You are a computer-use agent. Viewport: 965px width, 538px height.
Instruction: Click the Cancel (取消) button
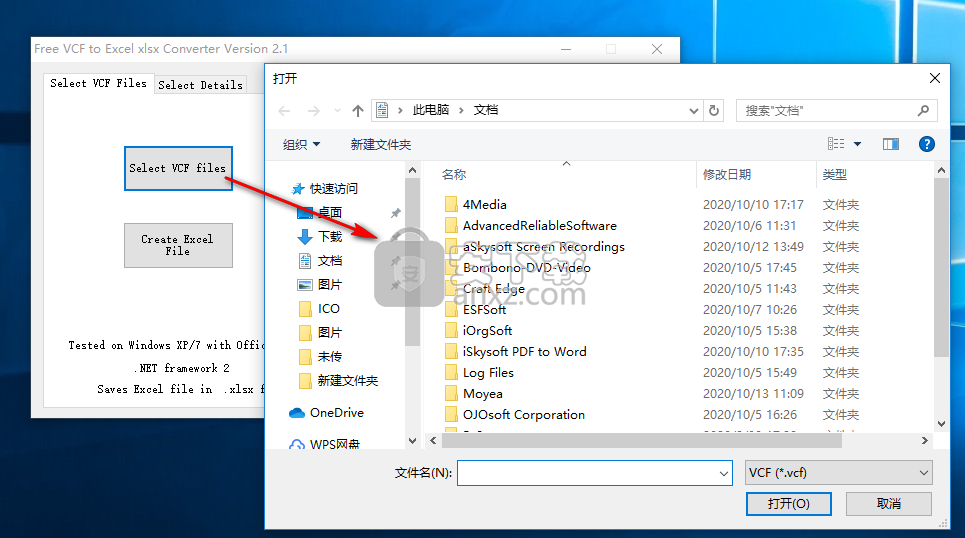click(888, 504)
